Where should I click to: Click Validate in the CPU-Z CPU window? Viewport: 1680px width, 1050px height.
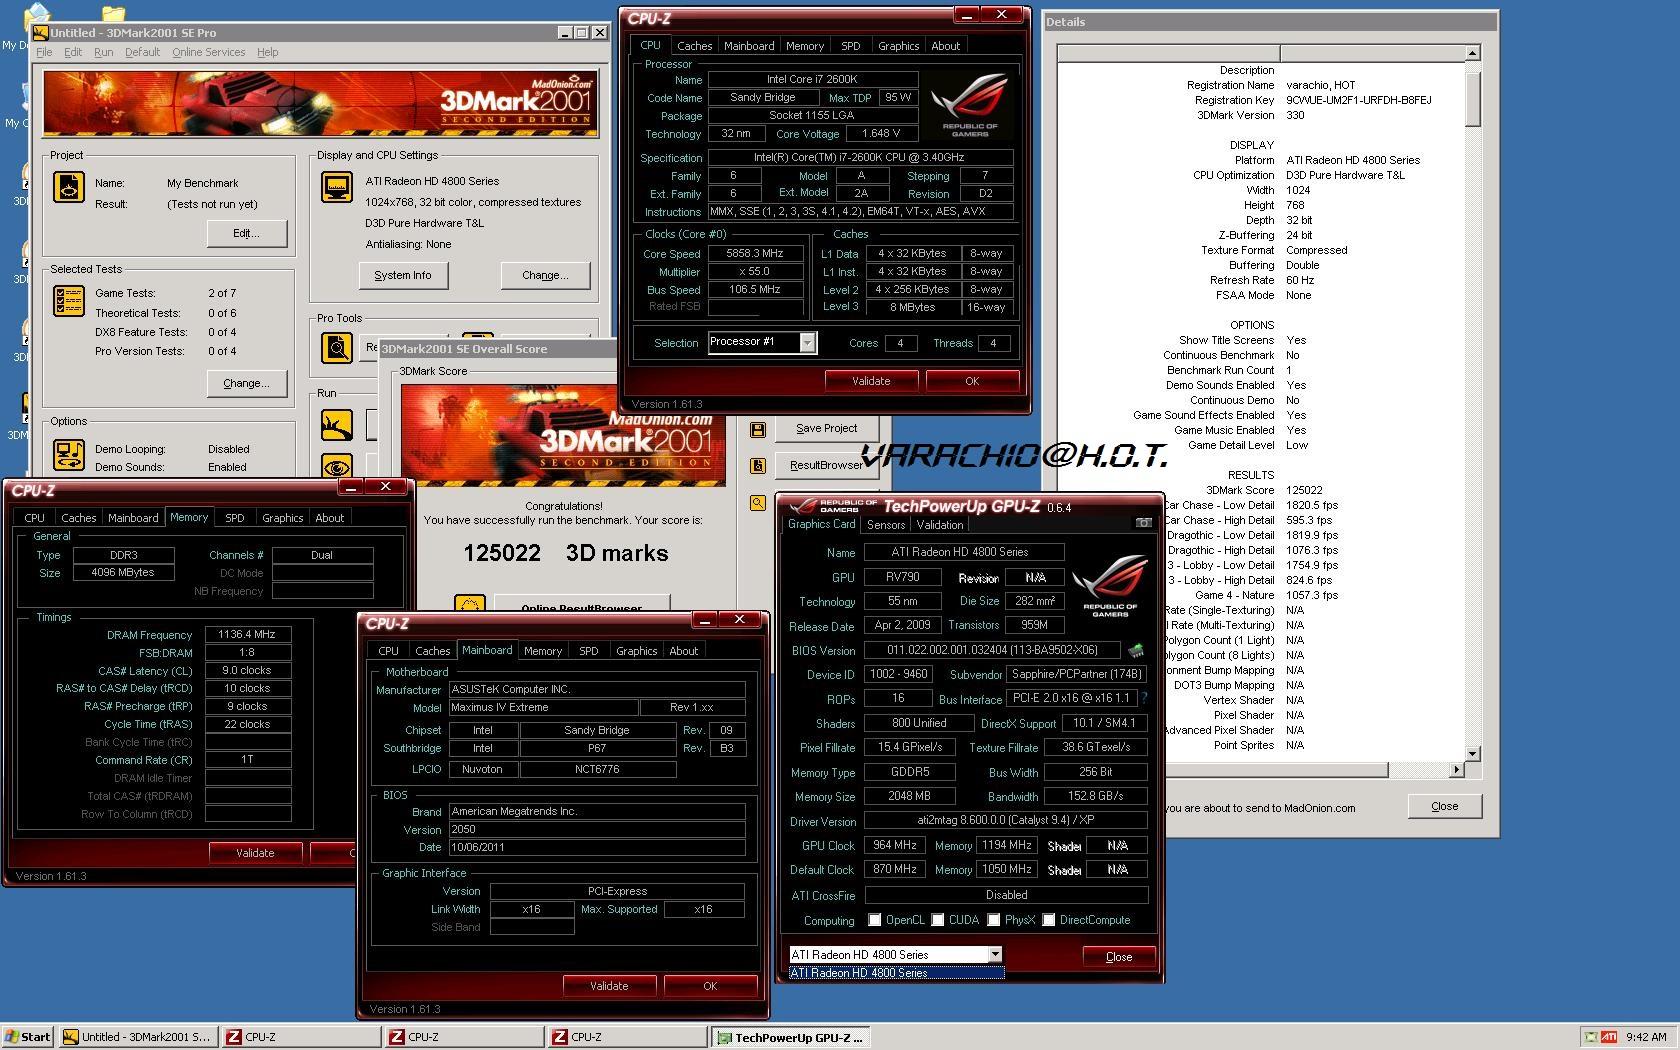pyautogui.click(x=871, y=381)
